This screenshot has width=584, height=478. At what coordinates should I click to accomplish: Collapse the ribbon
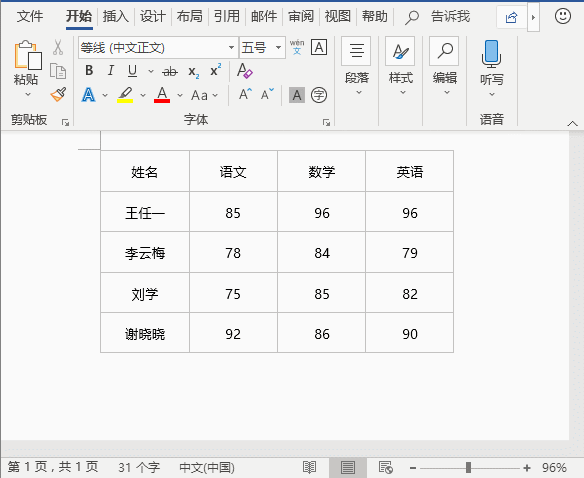point(572,124)
